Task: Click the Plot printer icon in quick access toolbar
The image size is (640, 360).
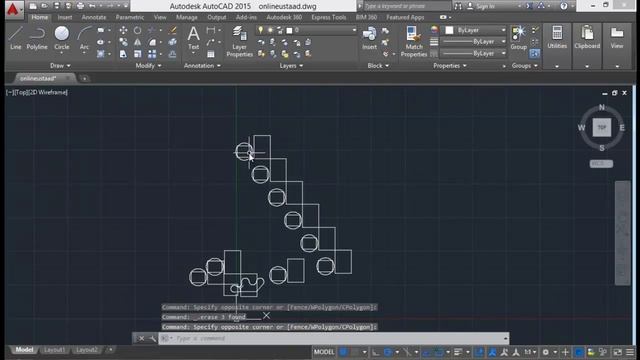Action: tap(80, 6)
